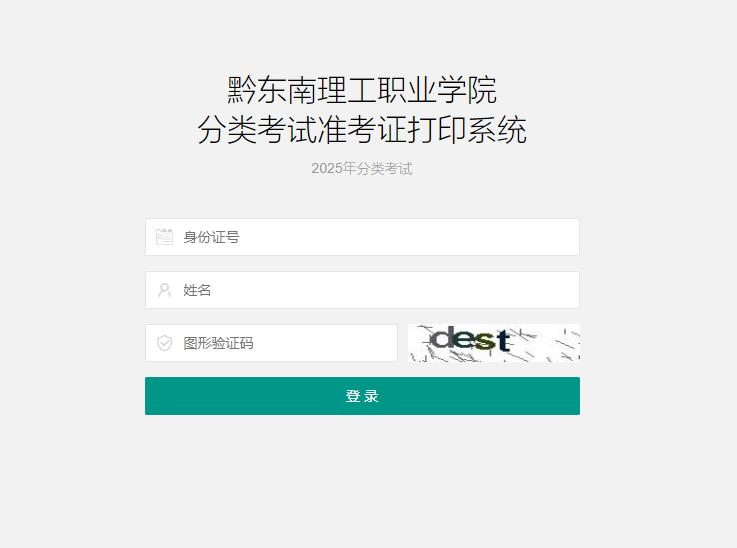Click the 分类考试准考证打印系统 heading line
Image resolution: width=737 pixels, height=548 pixels.
click(362, 129)
